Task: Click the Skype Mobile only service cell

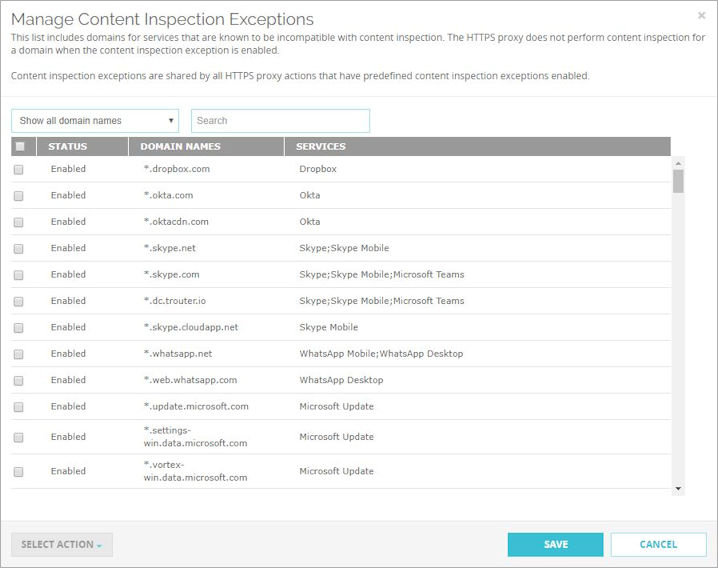Action: [329, 328]
